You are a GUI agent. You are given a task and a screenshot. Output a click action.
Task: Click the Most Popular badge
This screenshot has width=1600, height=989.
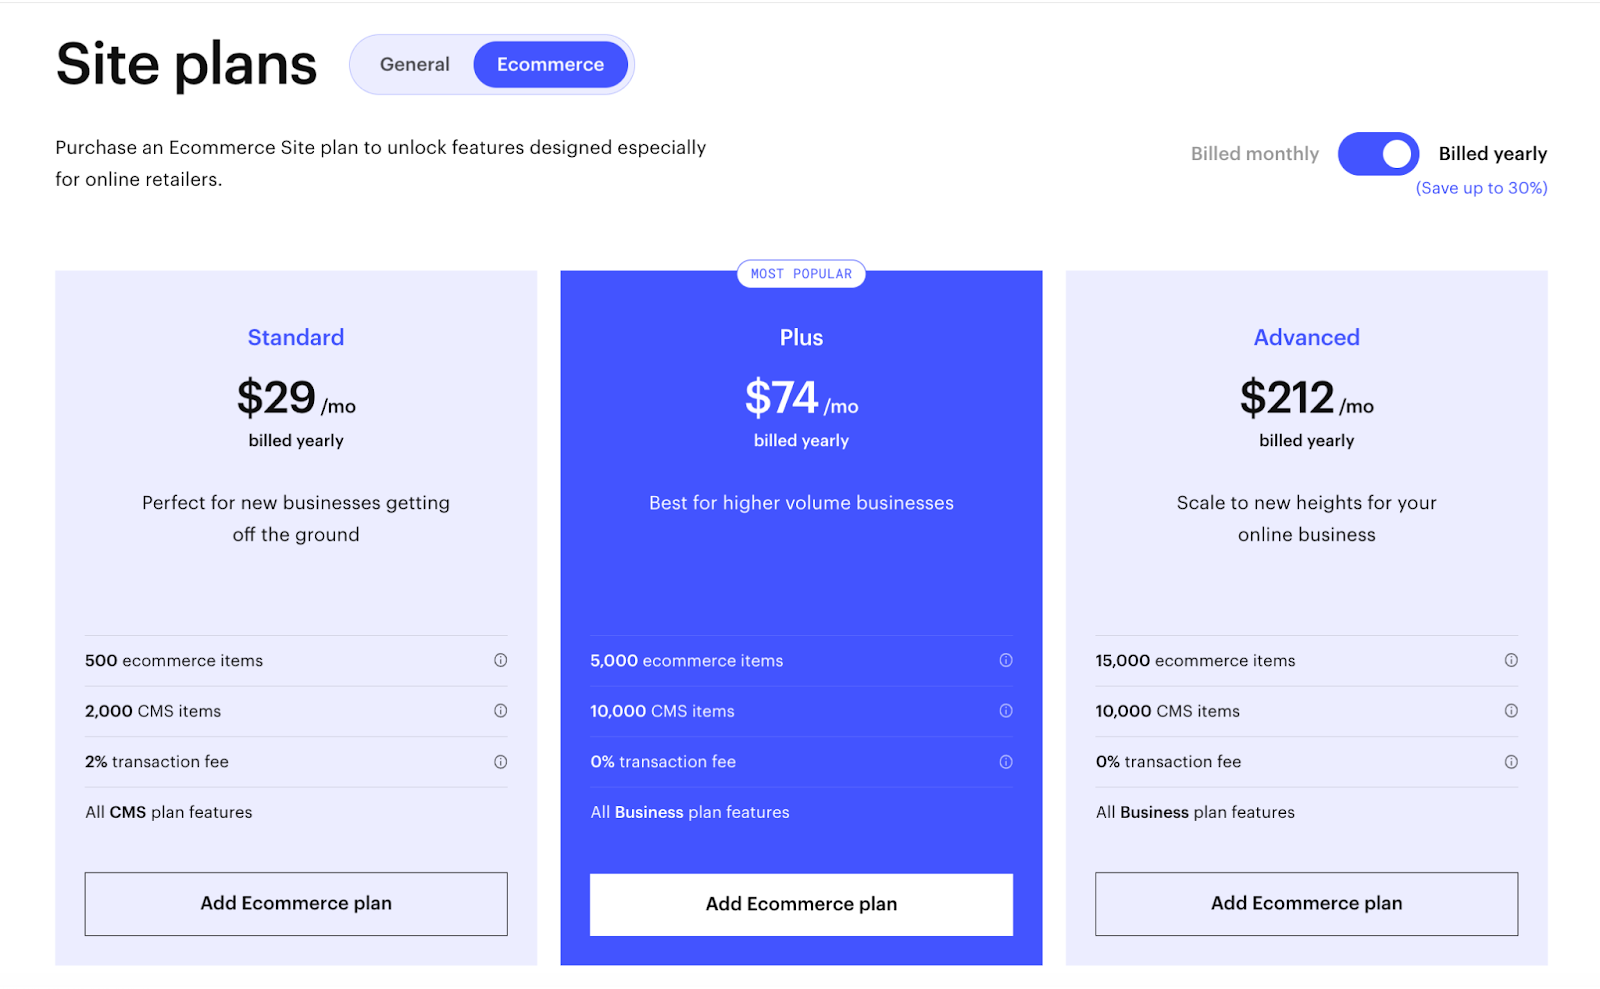[x=800, y=273]
